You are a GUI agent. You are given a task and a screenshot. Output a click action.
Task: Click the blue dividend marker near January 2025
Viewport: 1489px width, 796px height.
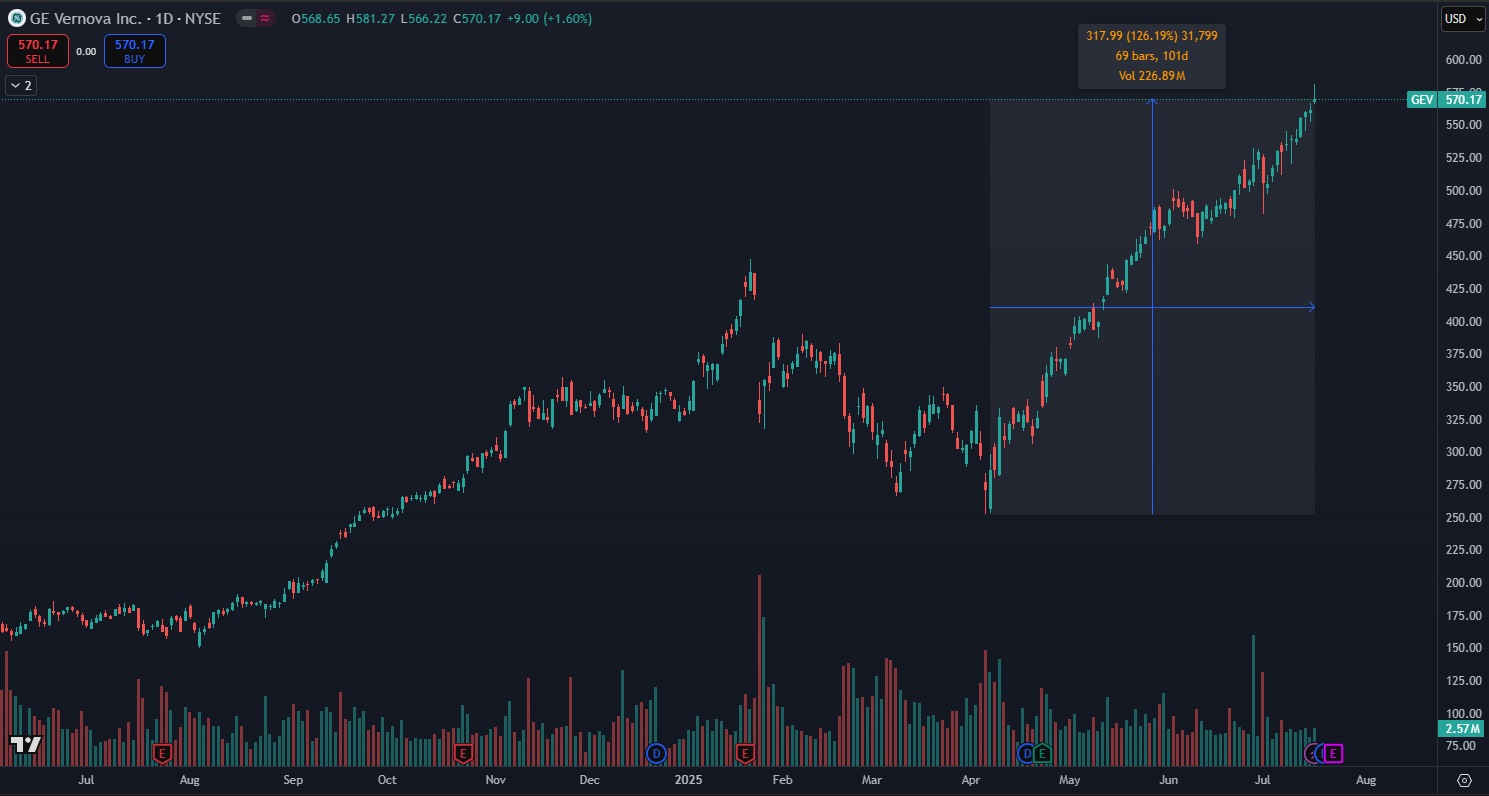[x=656, y=752]
